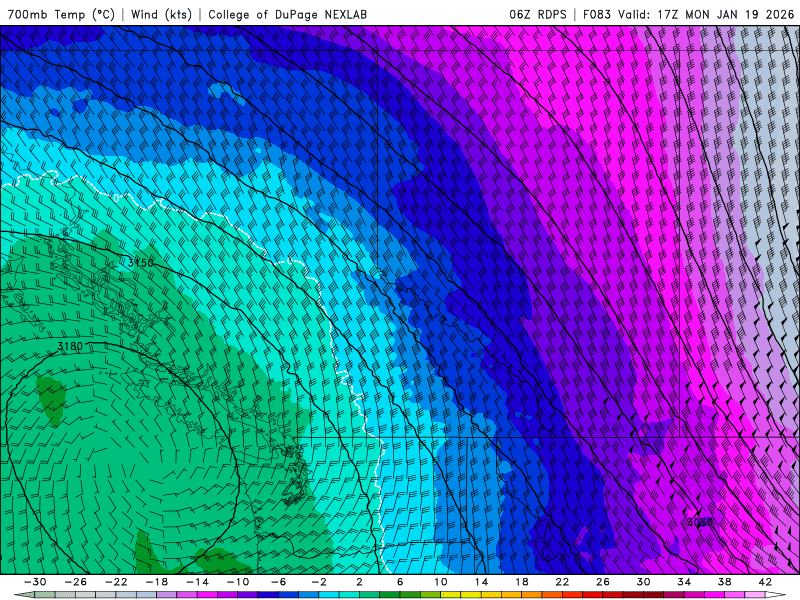Click the 2 colorbar label
Viewport: 800px width, 600px height.
360,582
